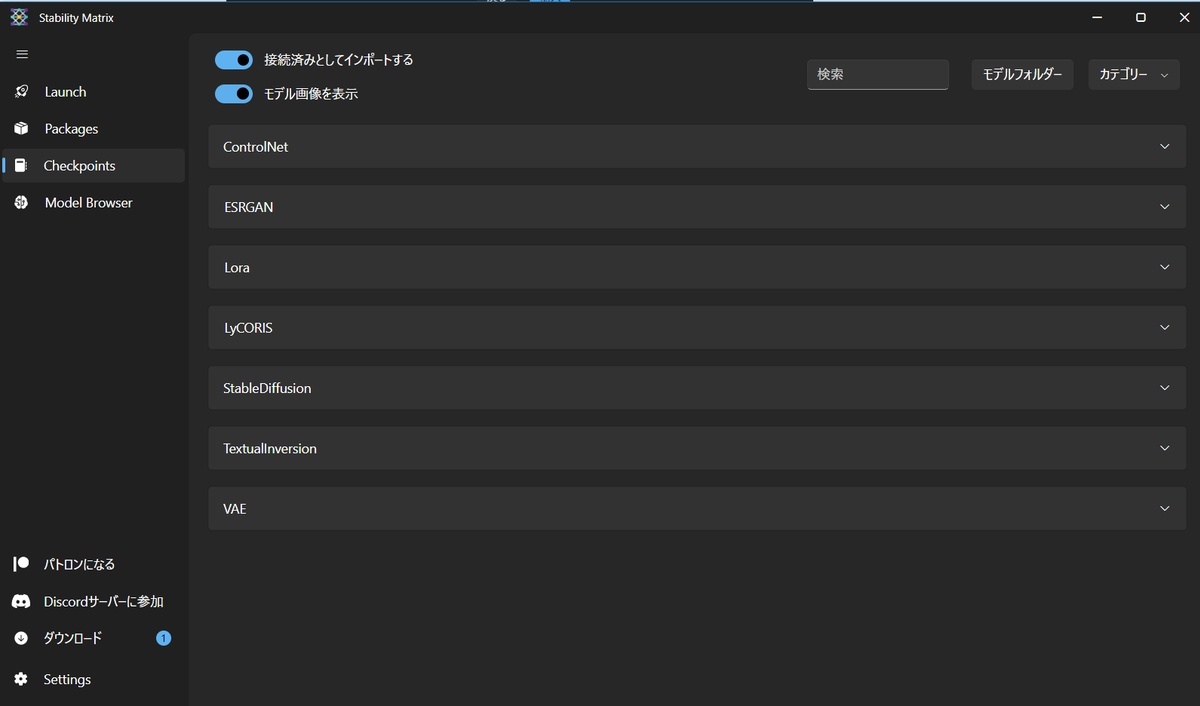Toggle the モデル画像を表示 switch
The width and height of the screenshot is (1200, 706).
point(234,94)
